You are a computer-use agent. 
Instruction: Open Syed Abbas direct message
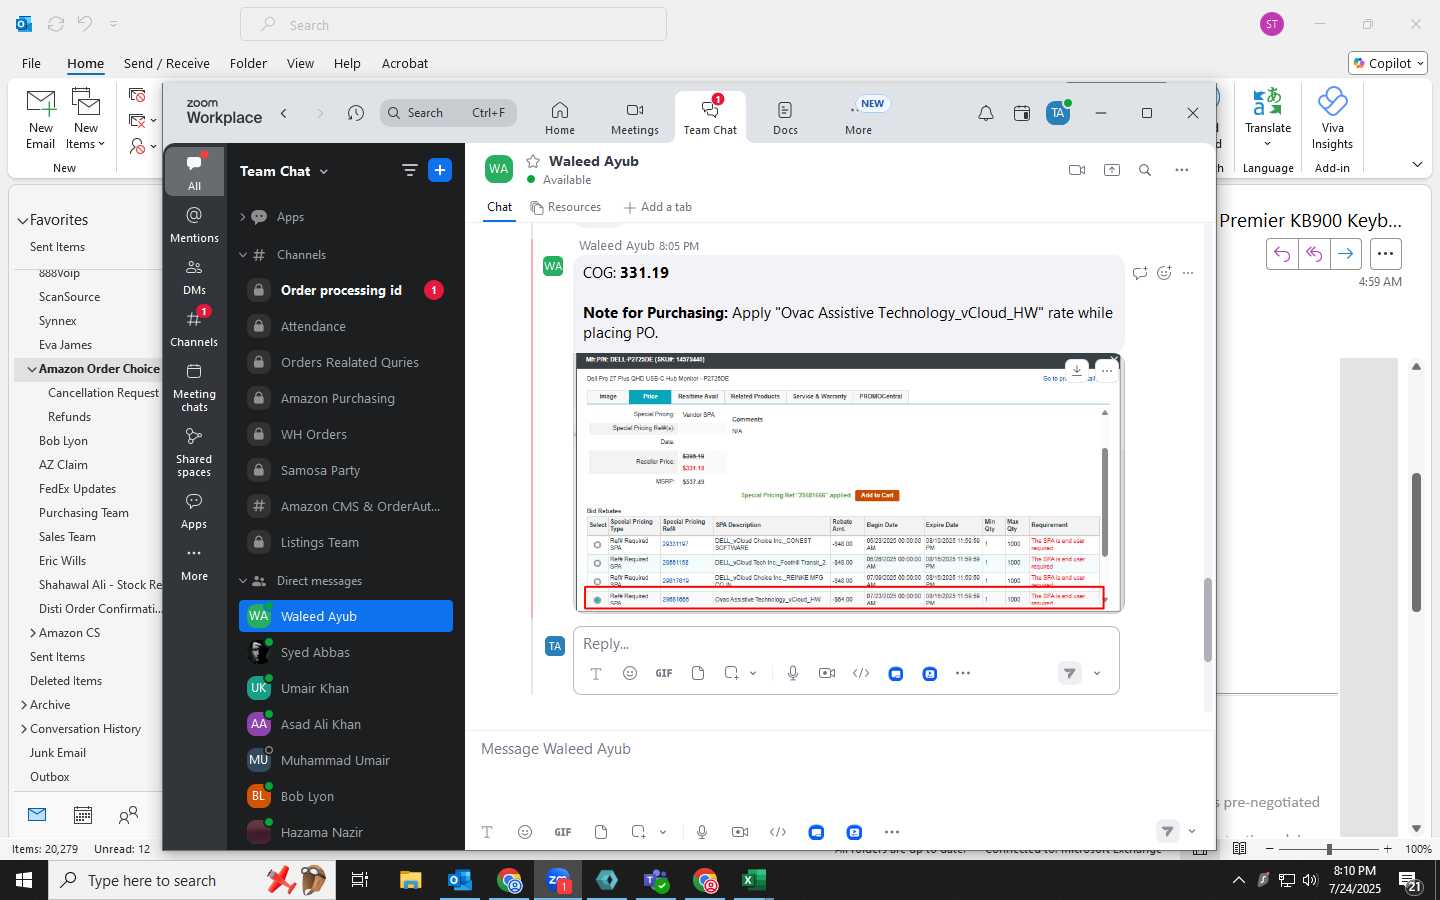pos(346,652)
